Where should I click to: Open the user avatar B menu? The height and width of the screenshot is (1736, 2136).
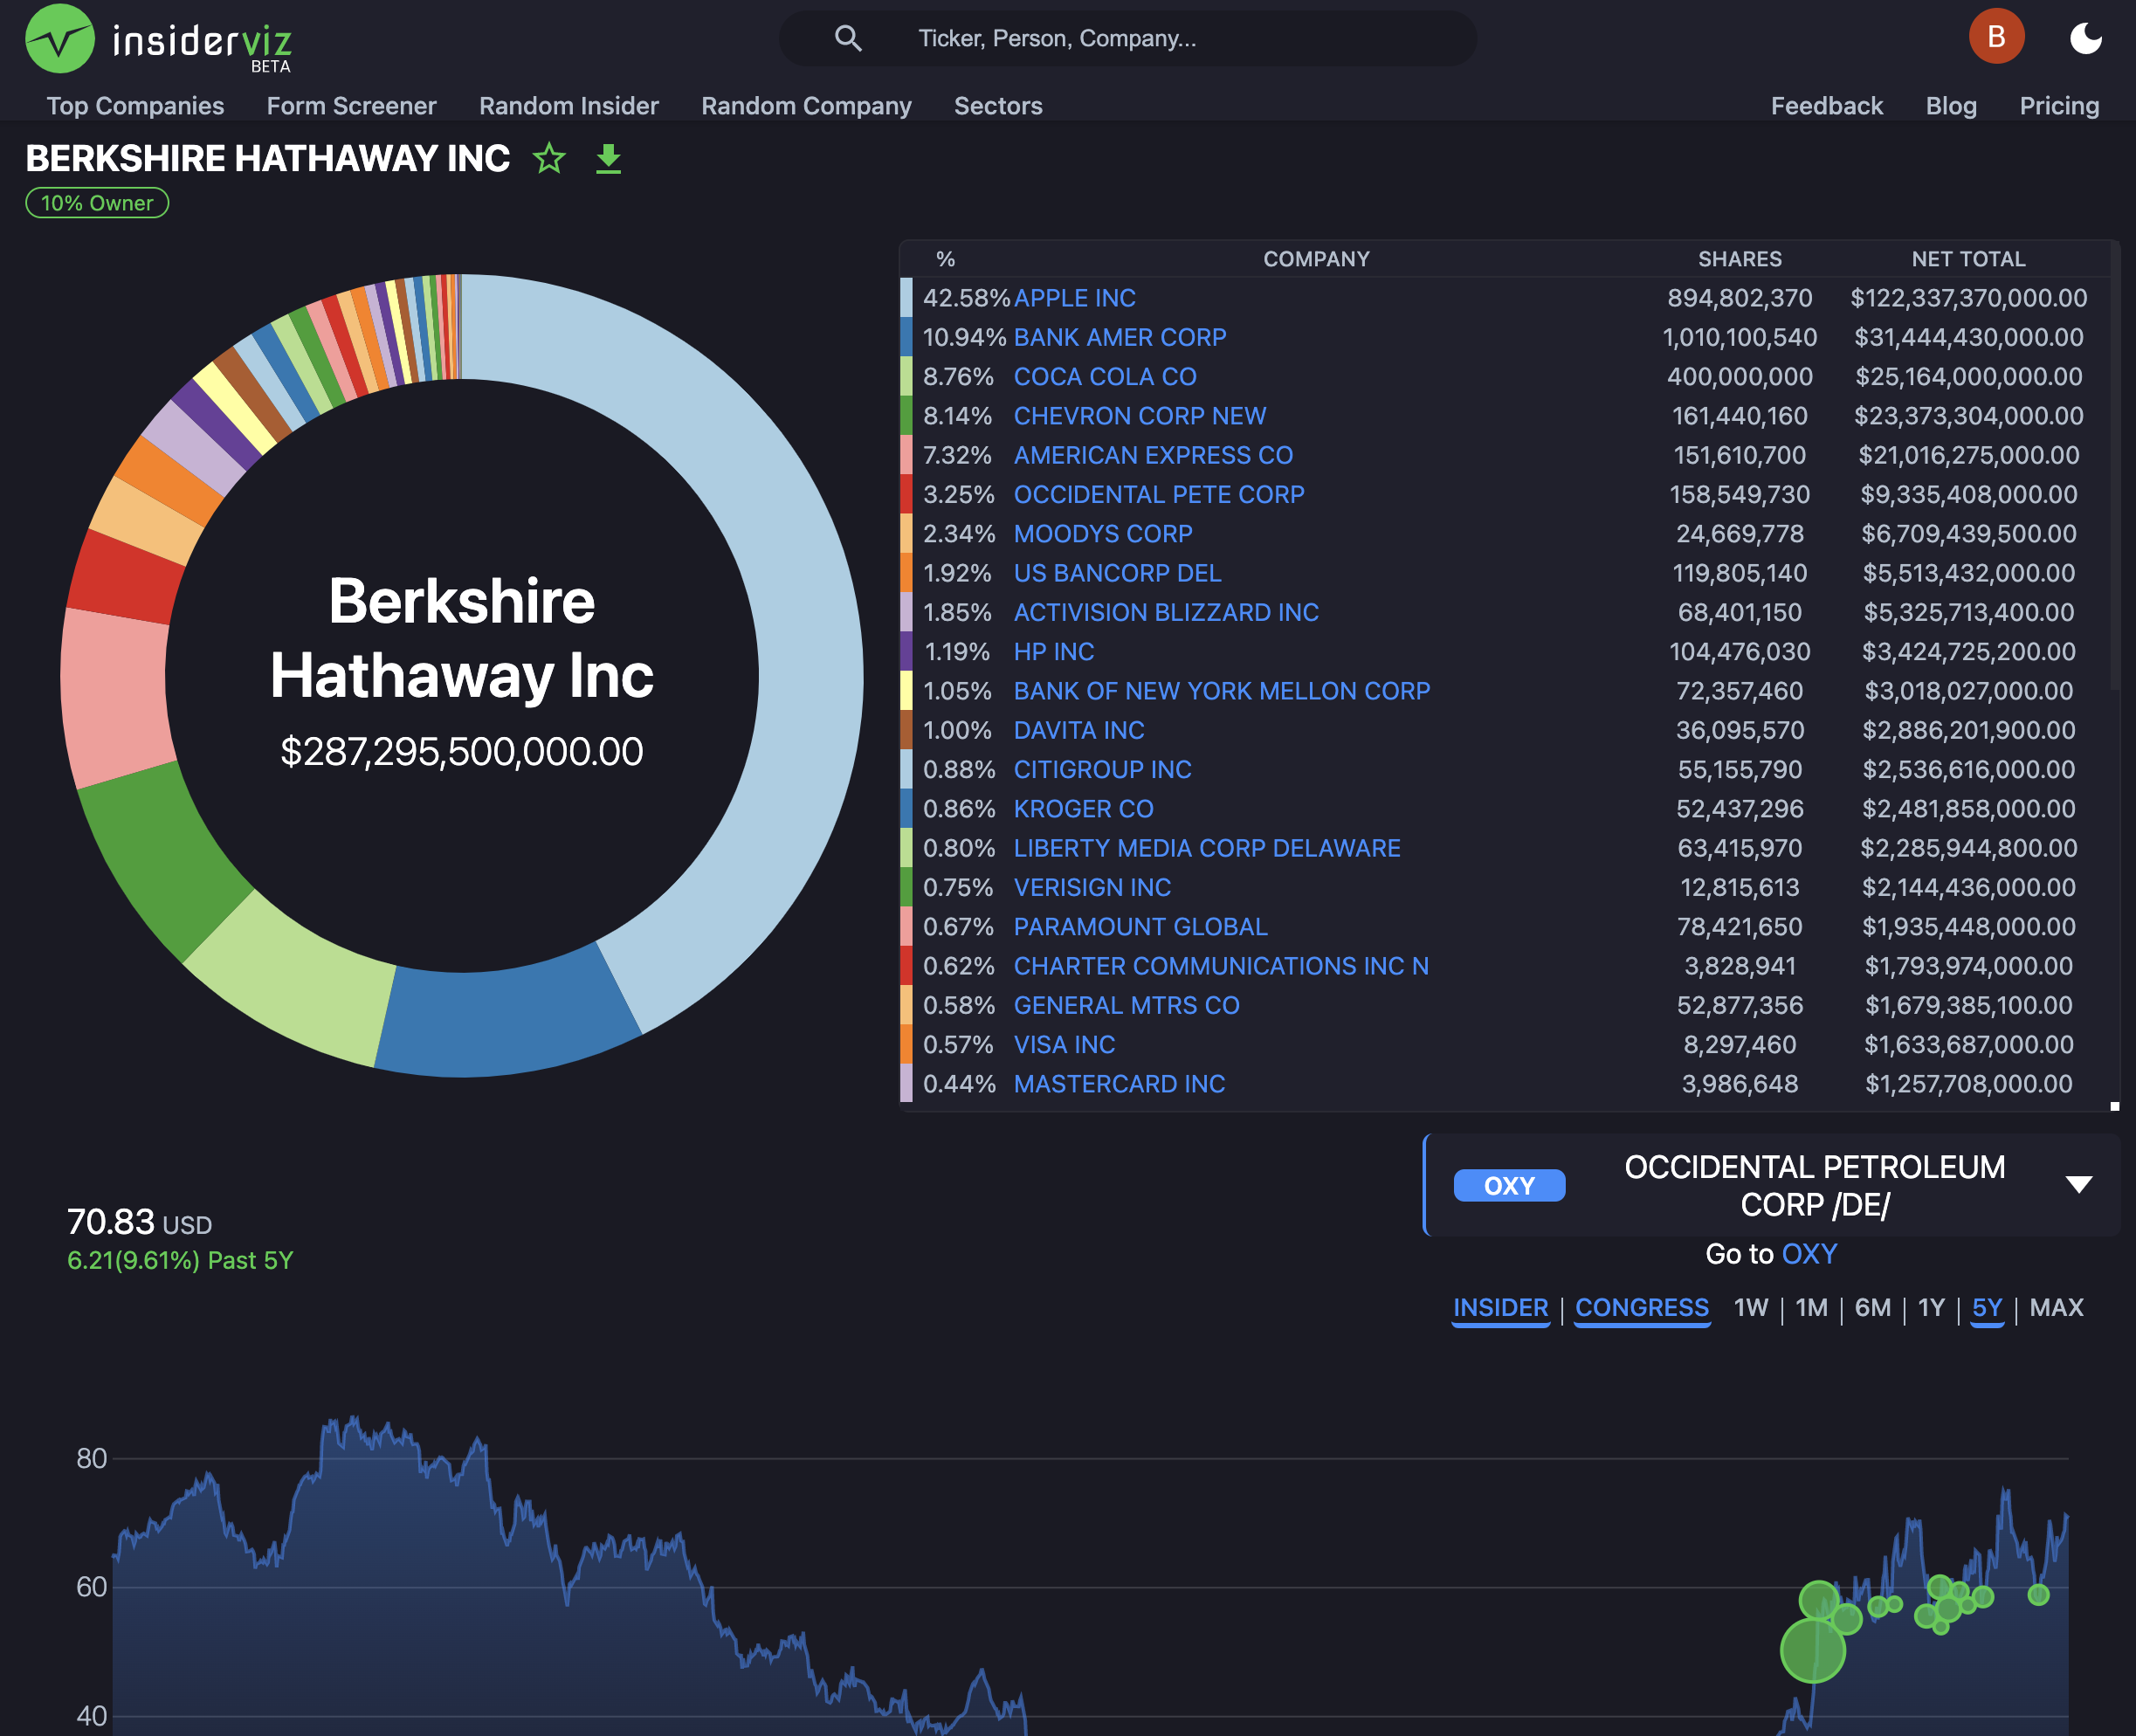1996,37
